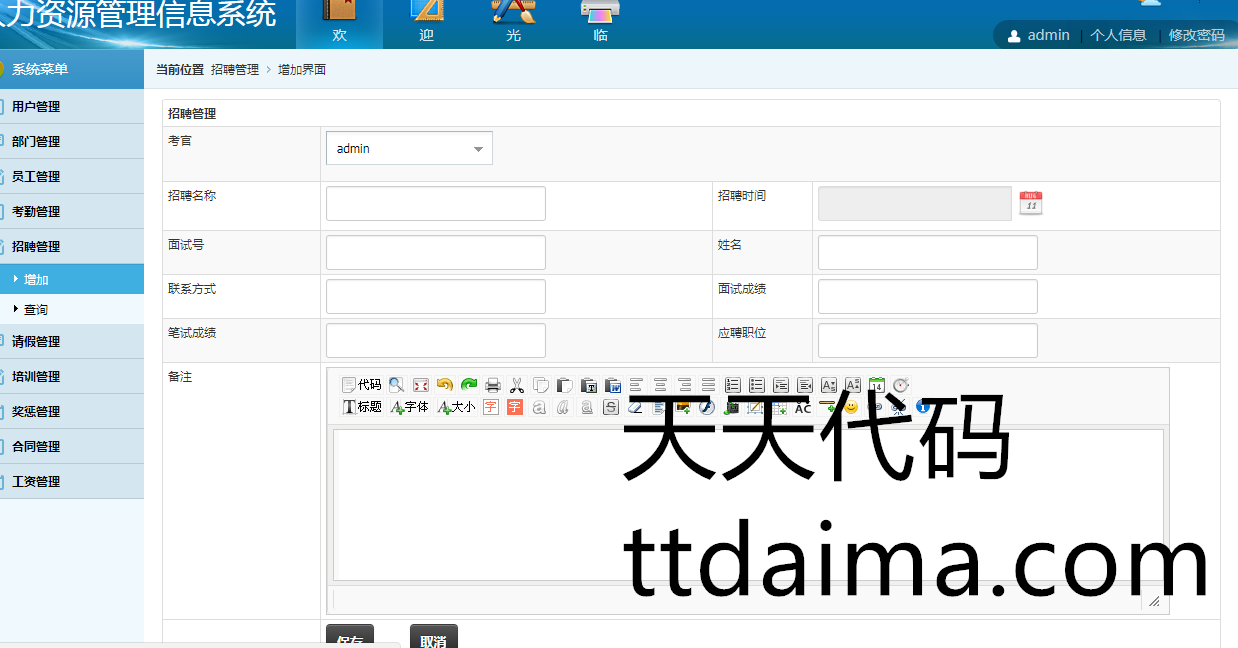The height and width of the screenshot is (648, 1238).
Task: Expand the 请假管理 menu section
Action: click(36, 341)
